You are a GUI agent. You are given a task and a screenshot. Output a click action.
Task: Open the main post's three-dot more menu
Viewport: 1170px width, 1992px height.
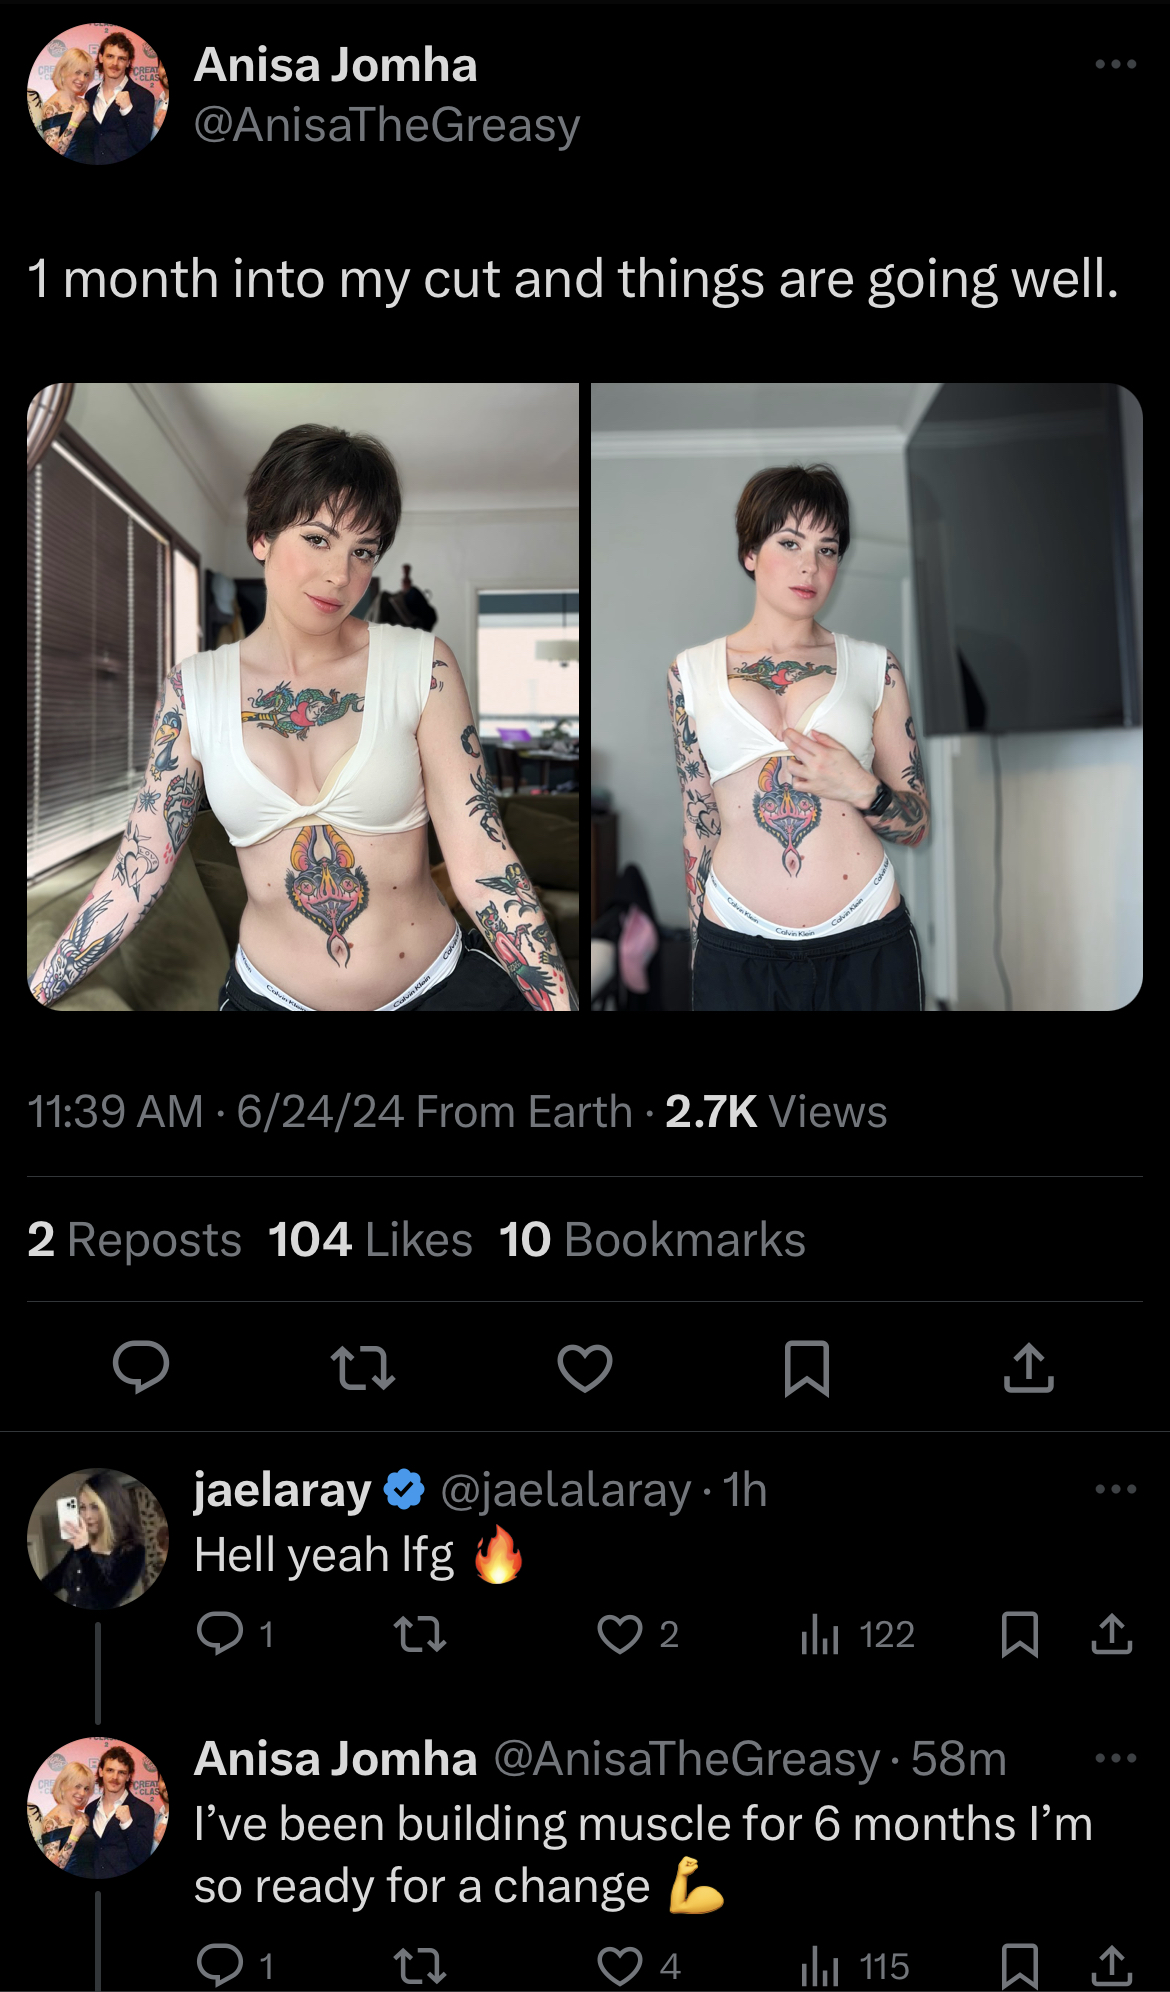pos(1115,64)
